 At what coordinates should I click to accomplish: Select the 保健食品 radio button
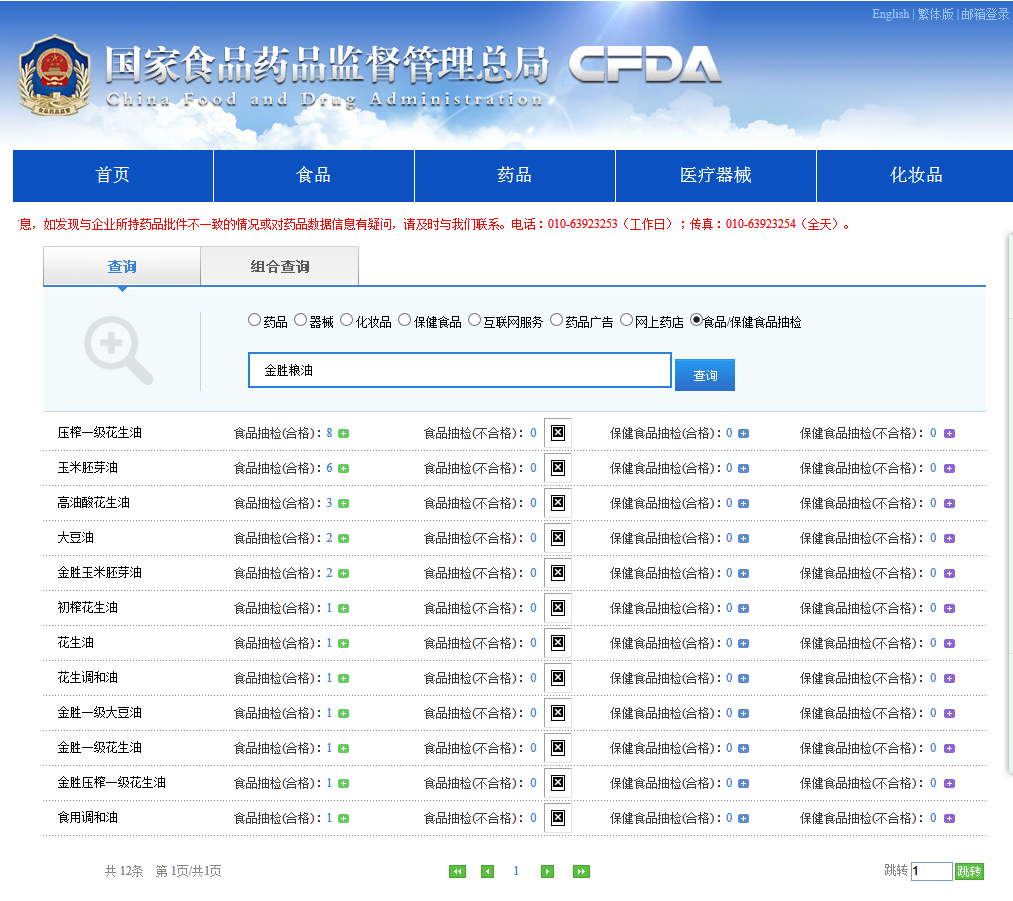tap(404, 320)
